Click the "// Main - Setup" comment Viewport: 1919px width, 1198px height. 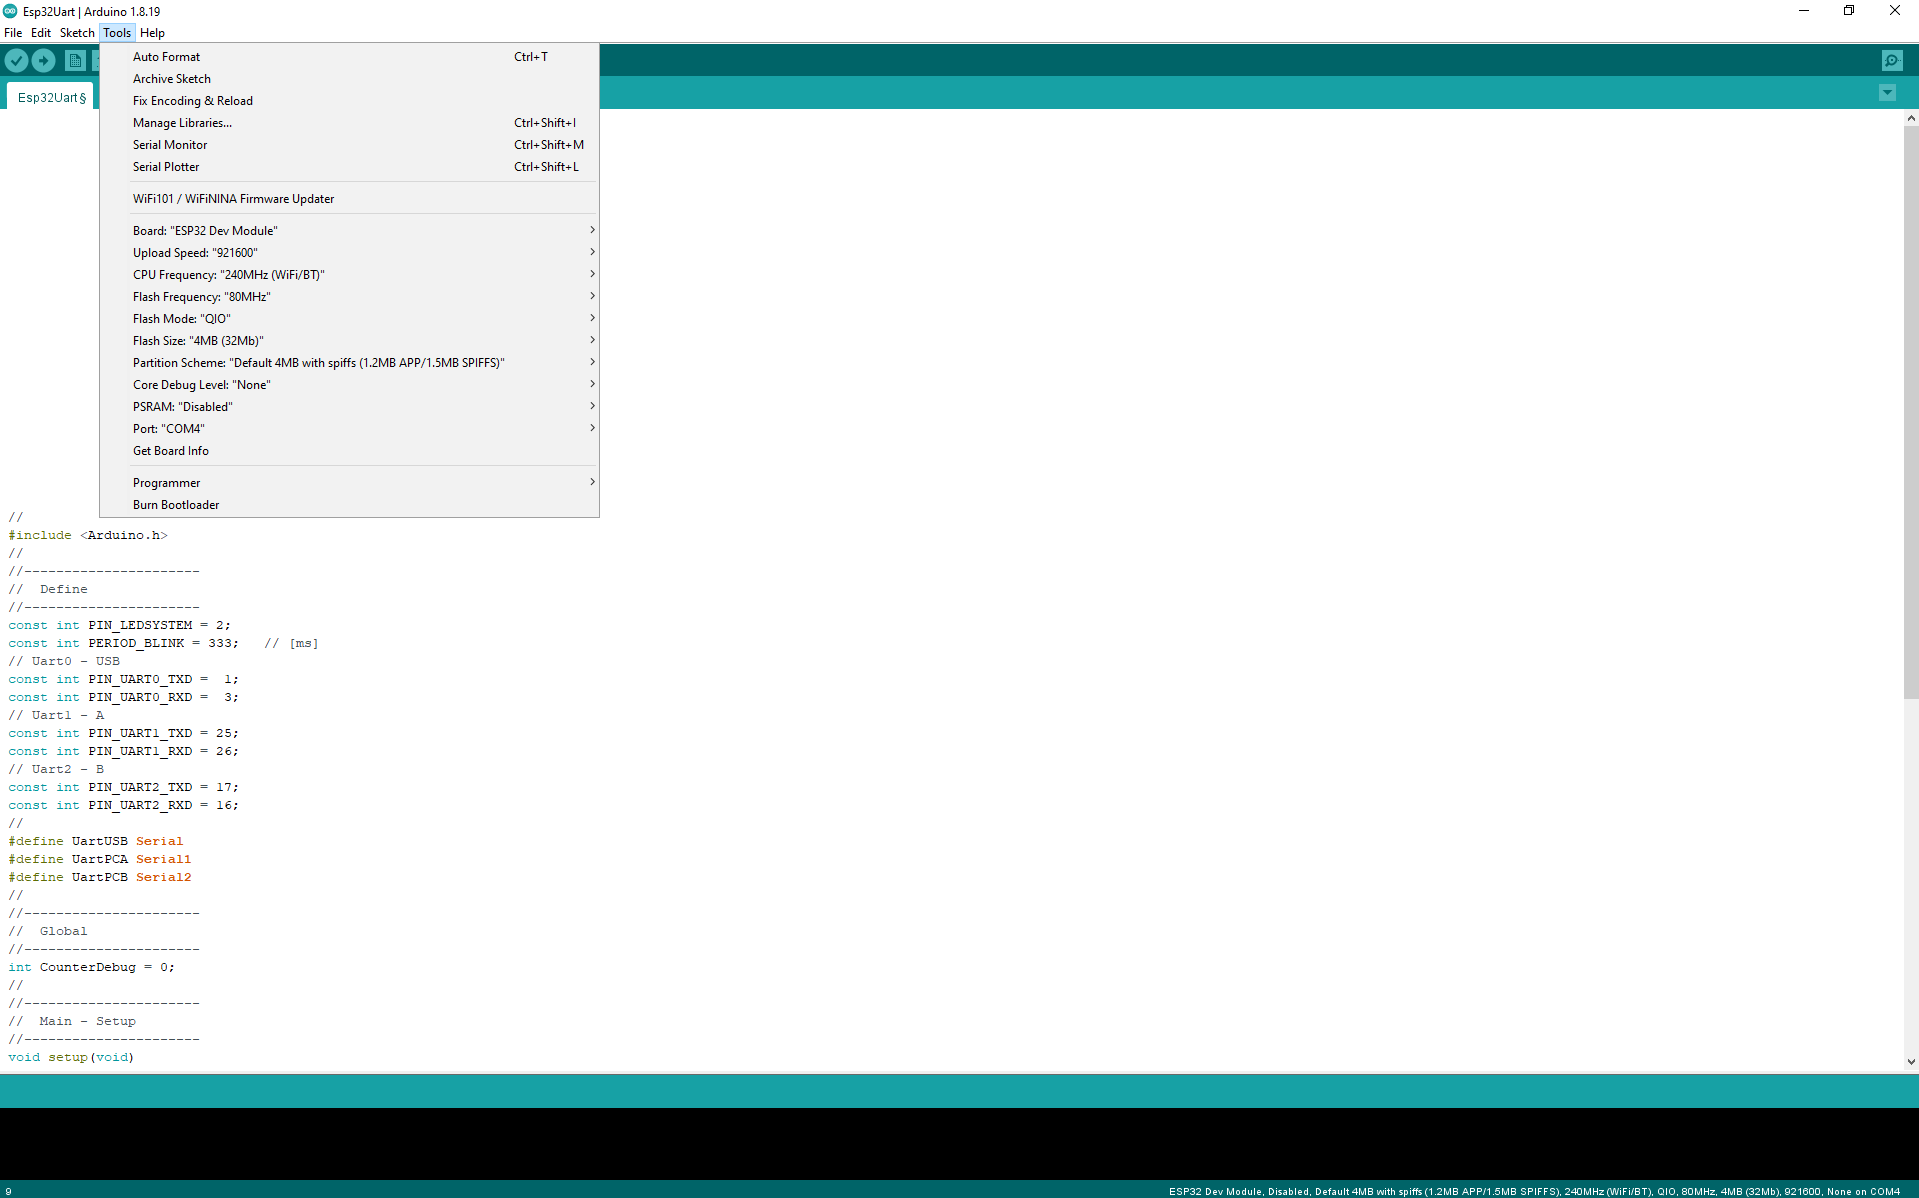72,1021
